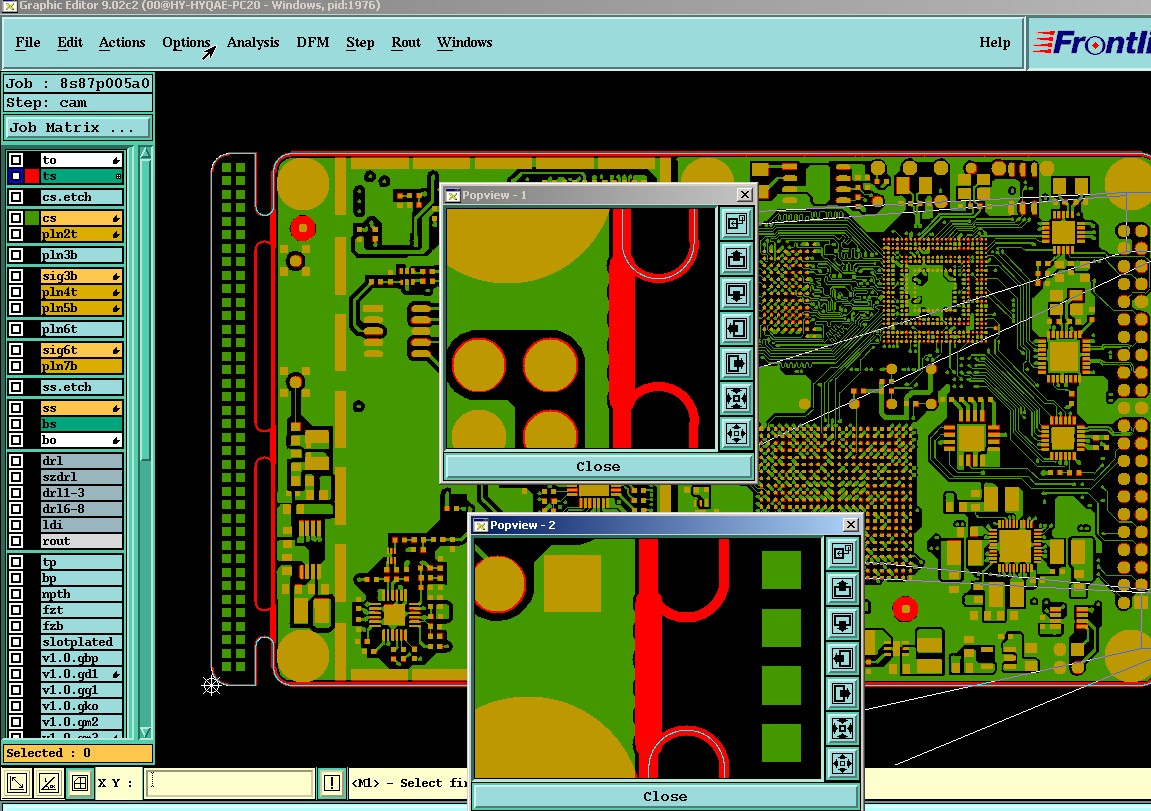Viewport: 1151px width, 811px height.
Task: Open the Analysis menu
Action: 253,43
